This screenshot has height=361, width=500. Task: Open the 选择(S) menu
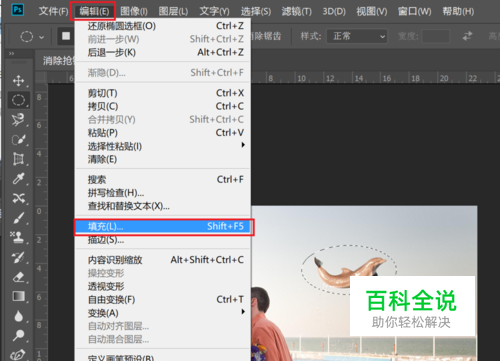(x=256, y=11)
